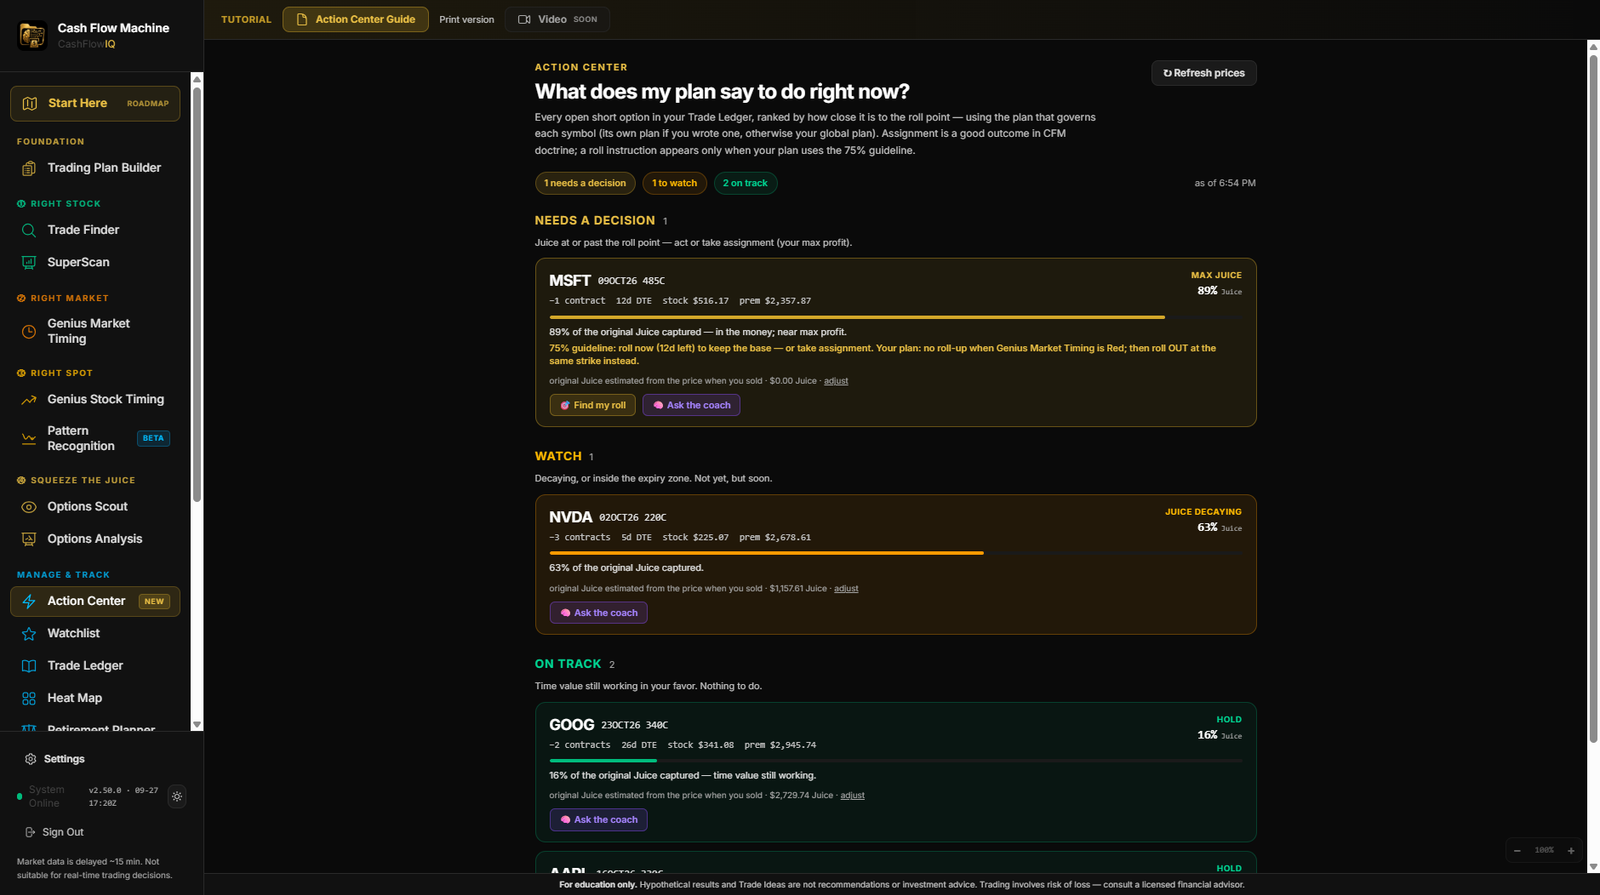Click the Action Center lightning bolt icon
1600x895 pixels.
pos(29,601)
